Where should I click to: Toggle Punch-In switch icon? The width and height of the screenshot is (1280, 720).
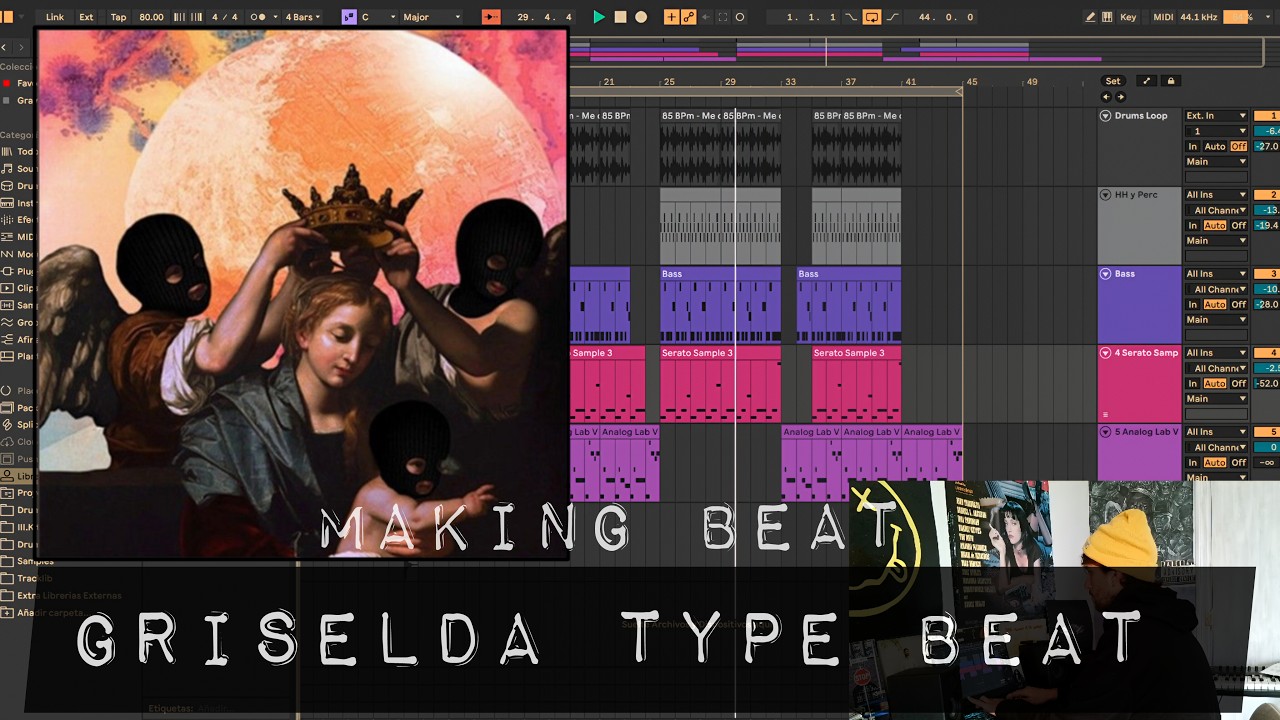(x=850, y=17)
